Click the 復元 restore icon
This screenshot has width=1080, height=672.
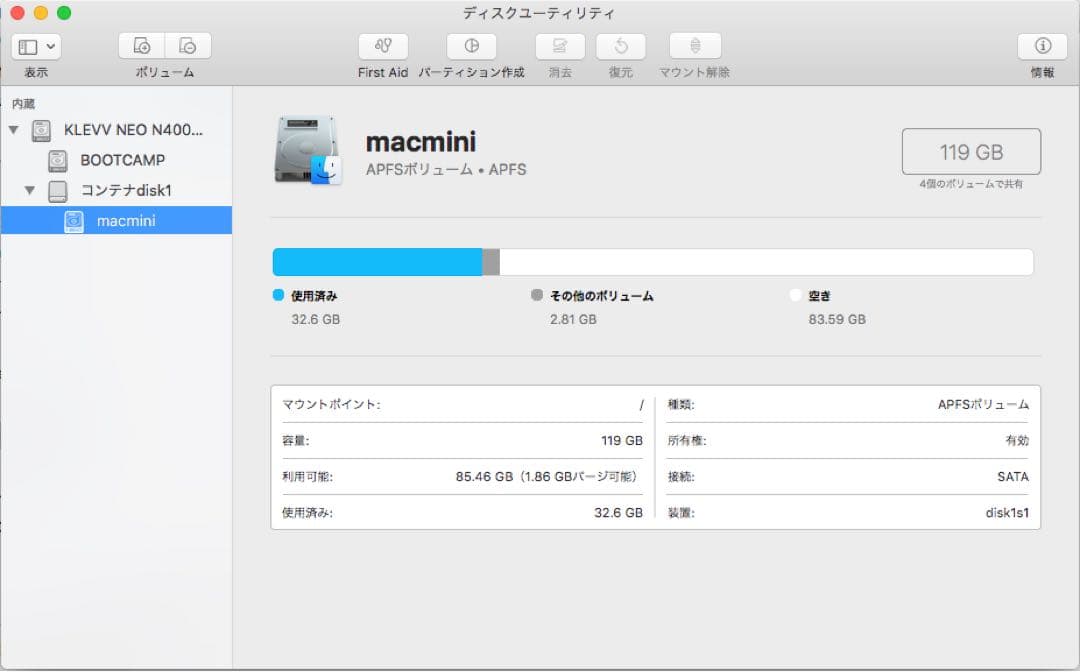(619, 46)
